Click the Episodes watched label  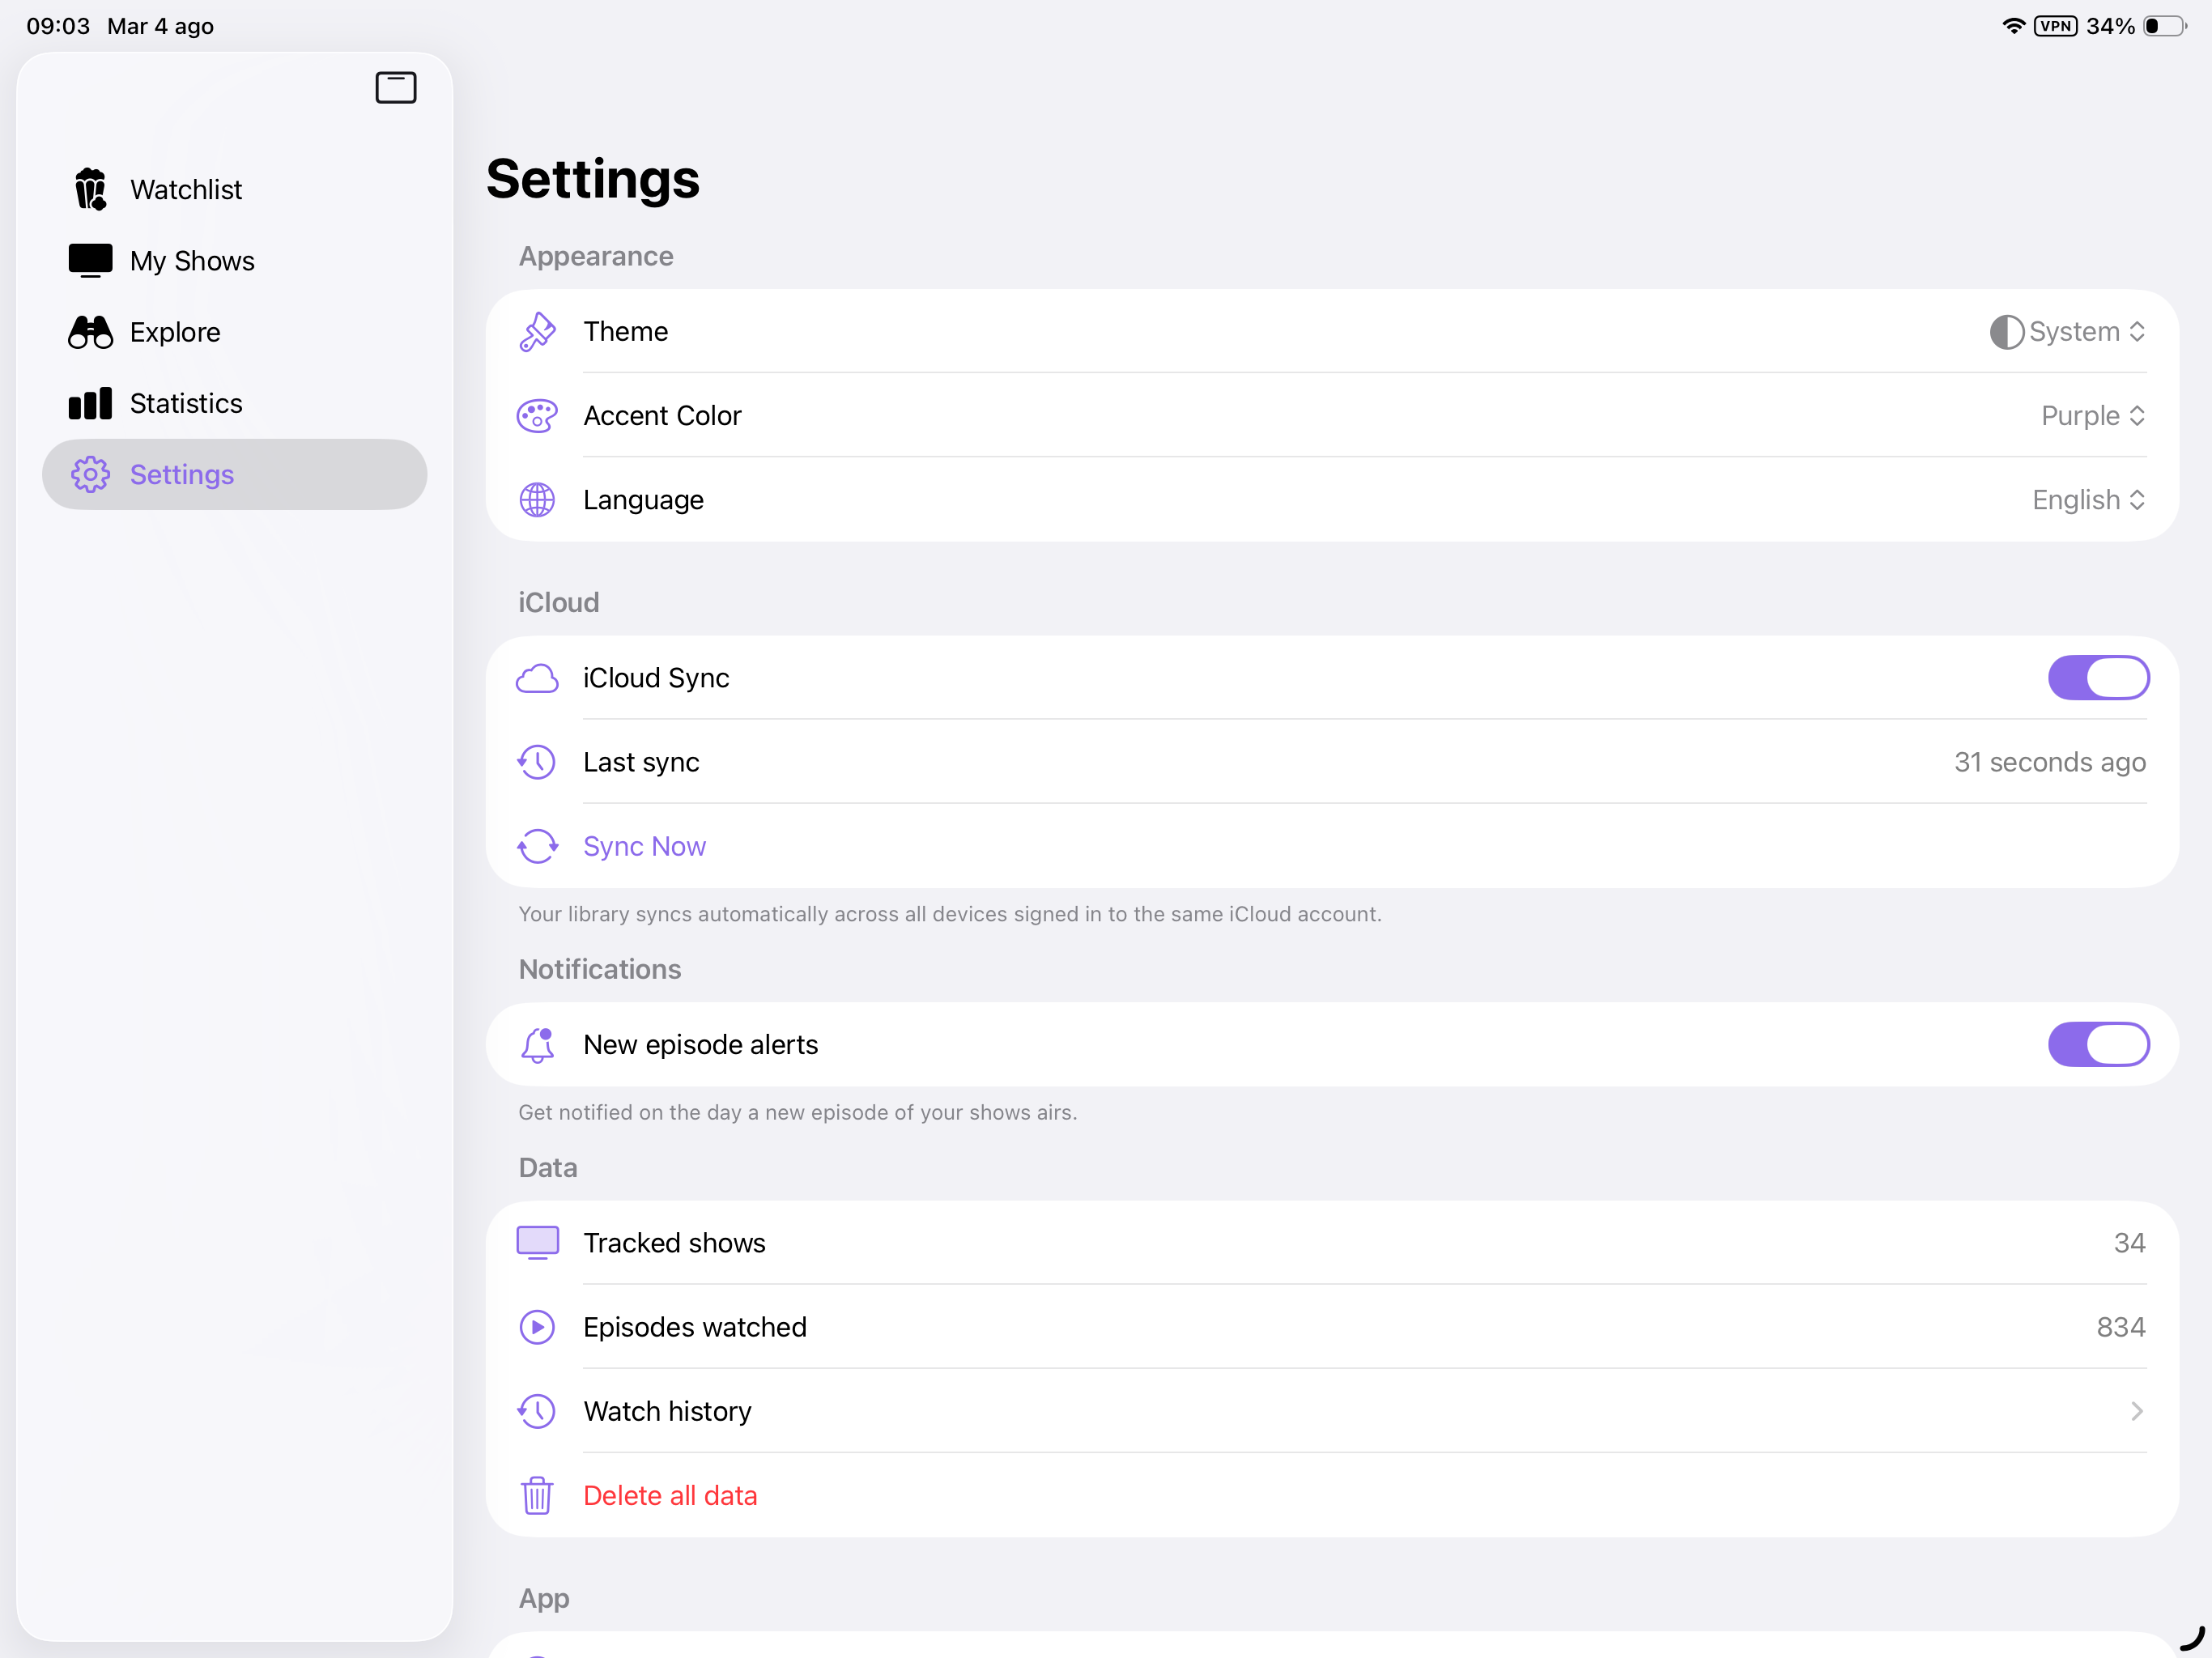695,1327
